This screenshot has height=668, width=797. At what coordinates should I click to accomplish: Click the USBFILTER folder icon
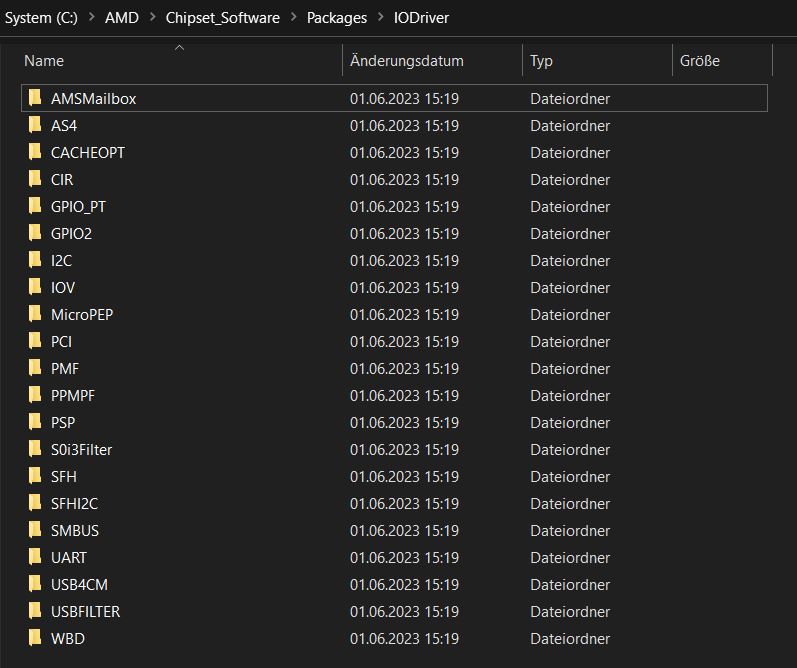[35, 610]
